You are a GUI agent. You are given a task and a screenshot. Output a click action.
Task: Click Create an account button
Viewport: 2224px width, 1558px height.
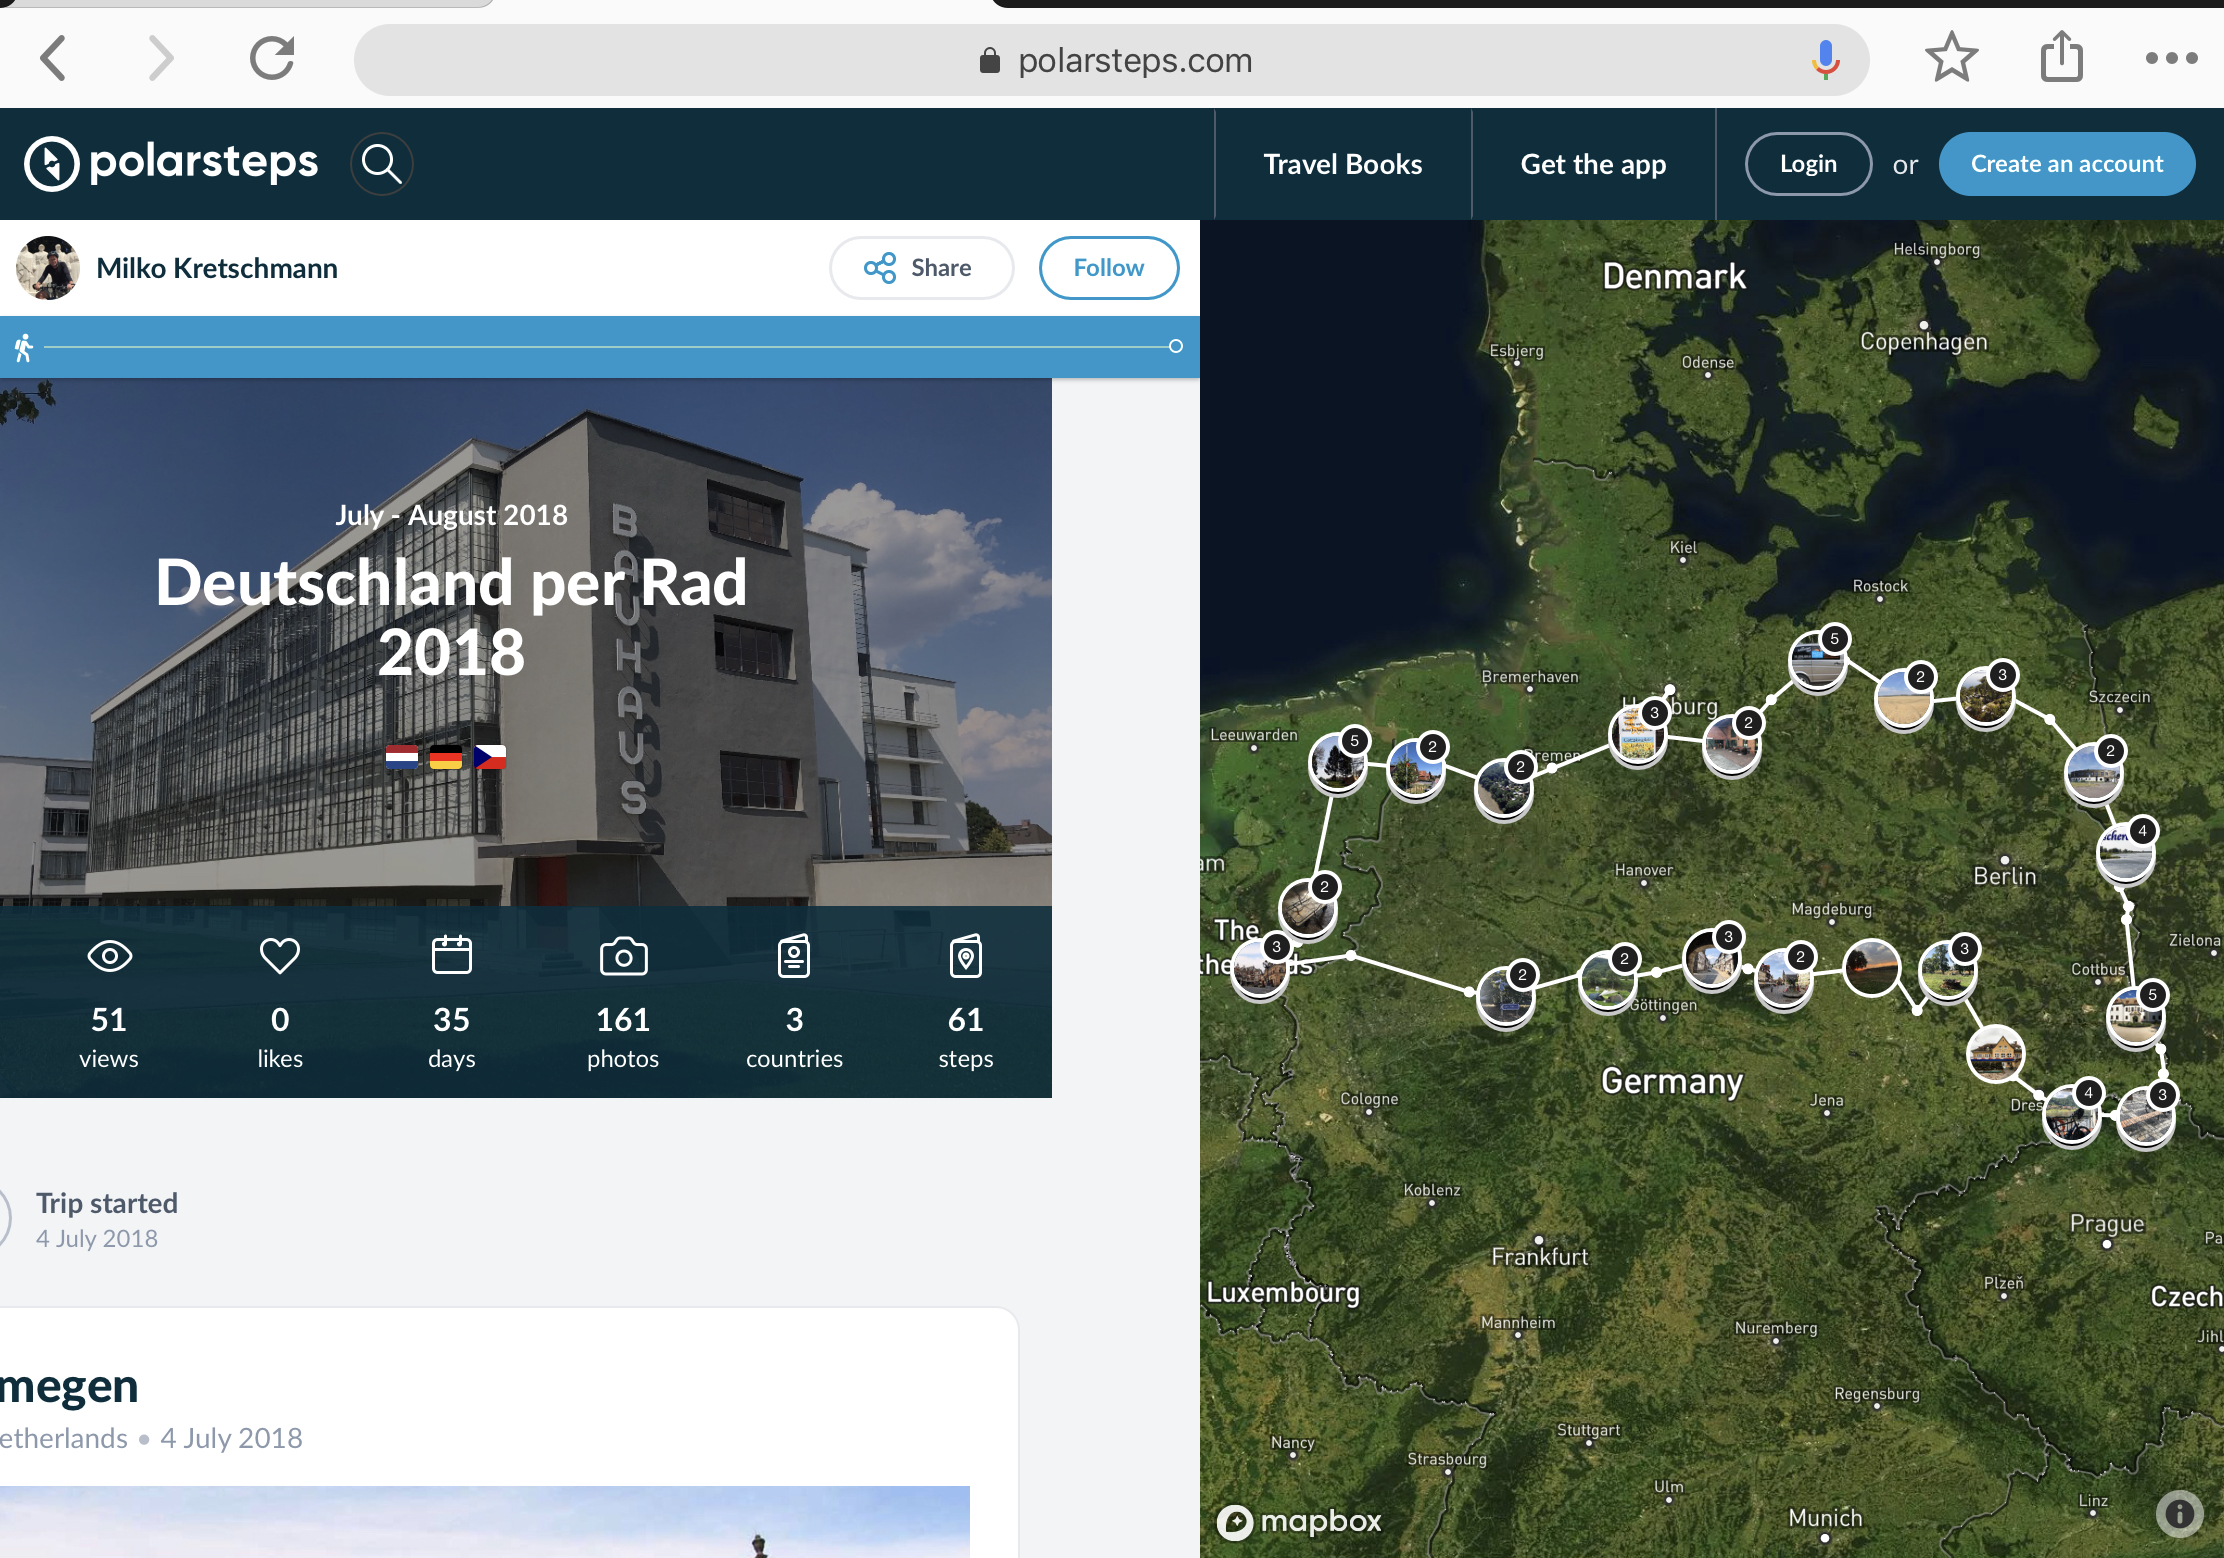pos(2066,164)
